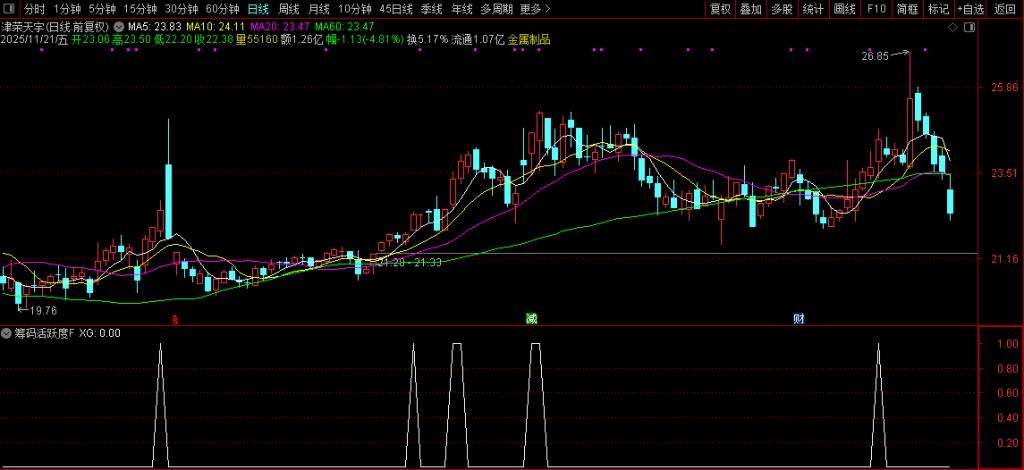1024x470 pixels.
Task: Click the 26.85 high price label
Action: click(875, 56)
